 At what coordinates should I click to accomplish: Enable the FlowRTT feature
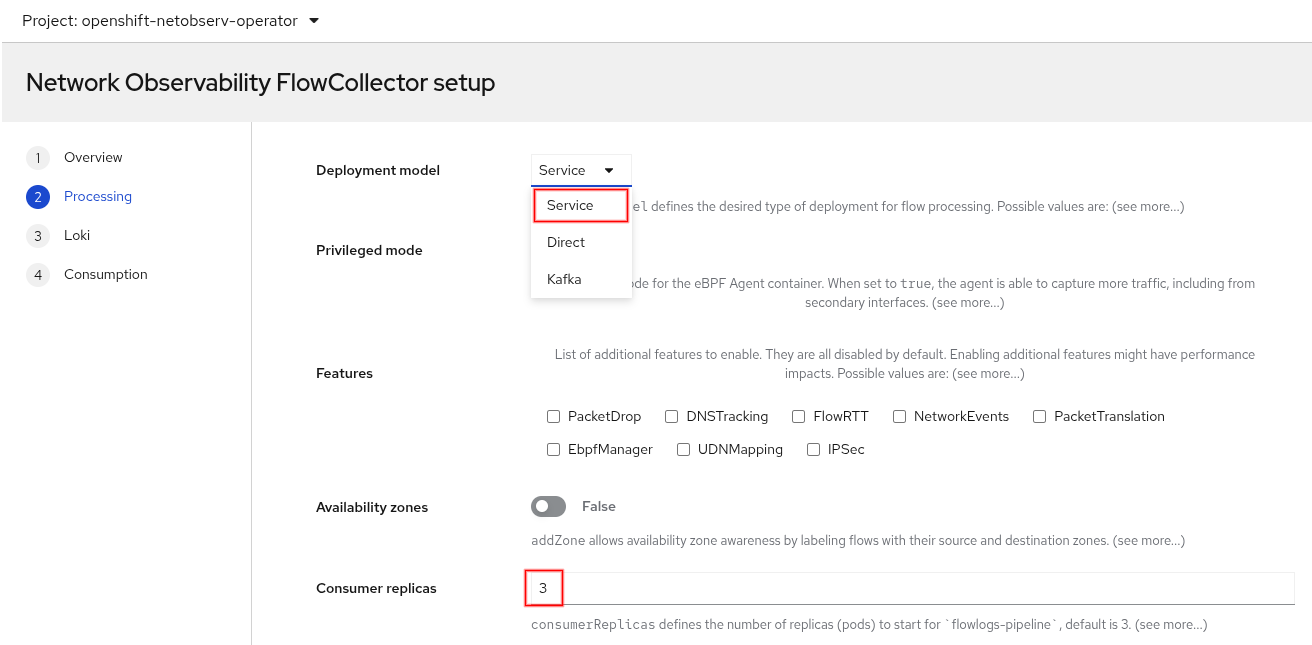pos(798,416)
